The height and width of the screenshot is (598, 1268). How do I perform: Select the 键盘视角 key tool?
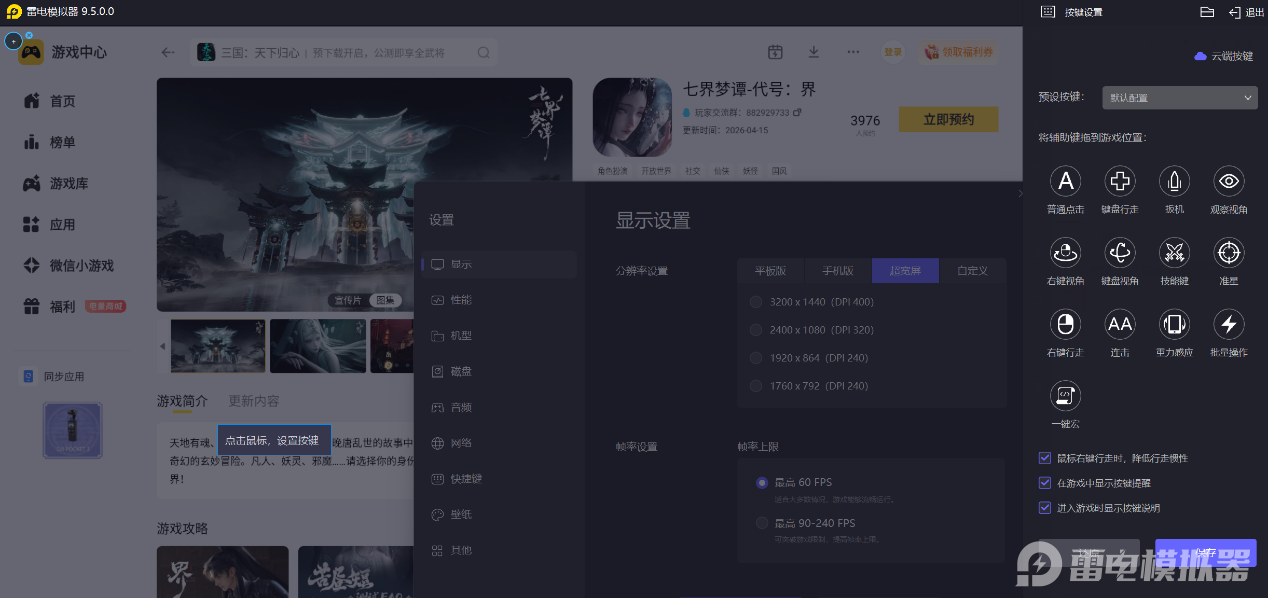(x=1120, y=252)
